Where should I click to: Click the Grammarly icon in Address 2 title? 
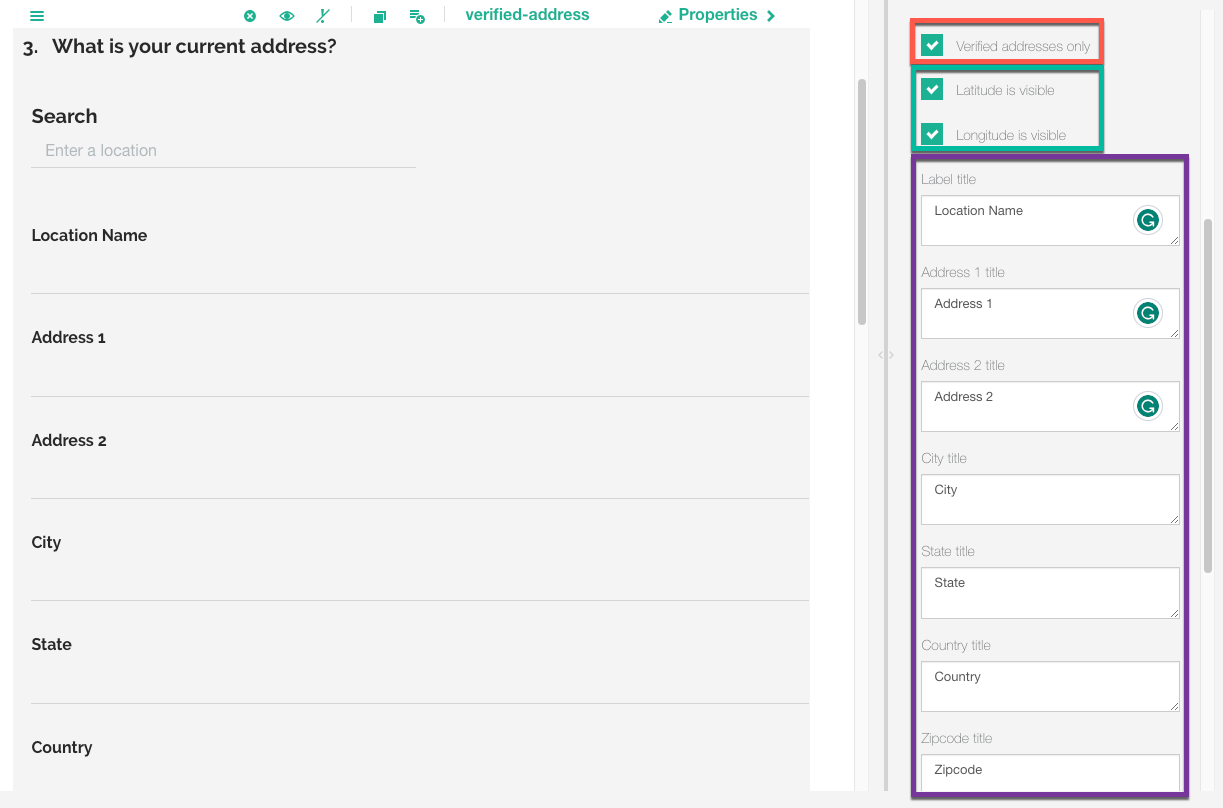click(x=1147, y=406)
